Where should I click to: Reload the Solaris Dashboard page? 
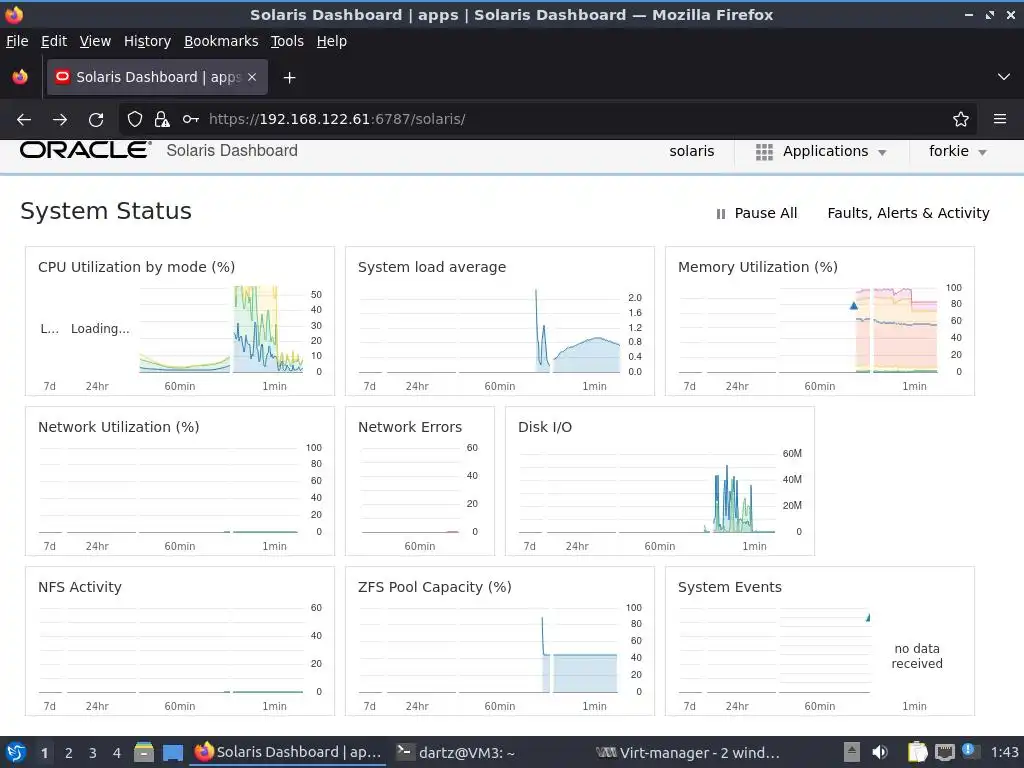[x=96, y=120]
